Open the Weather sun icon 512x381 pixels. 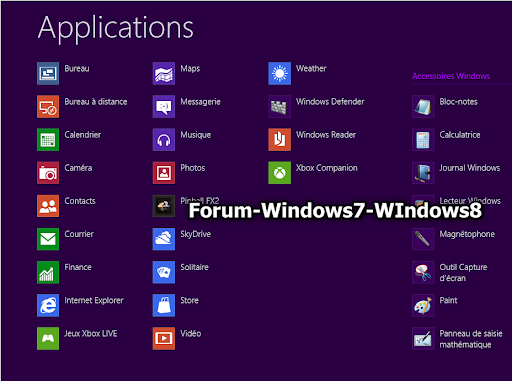coord(279,73)
